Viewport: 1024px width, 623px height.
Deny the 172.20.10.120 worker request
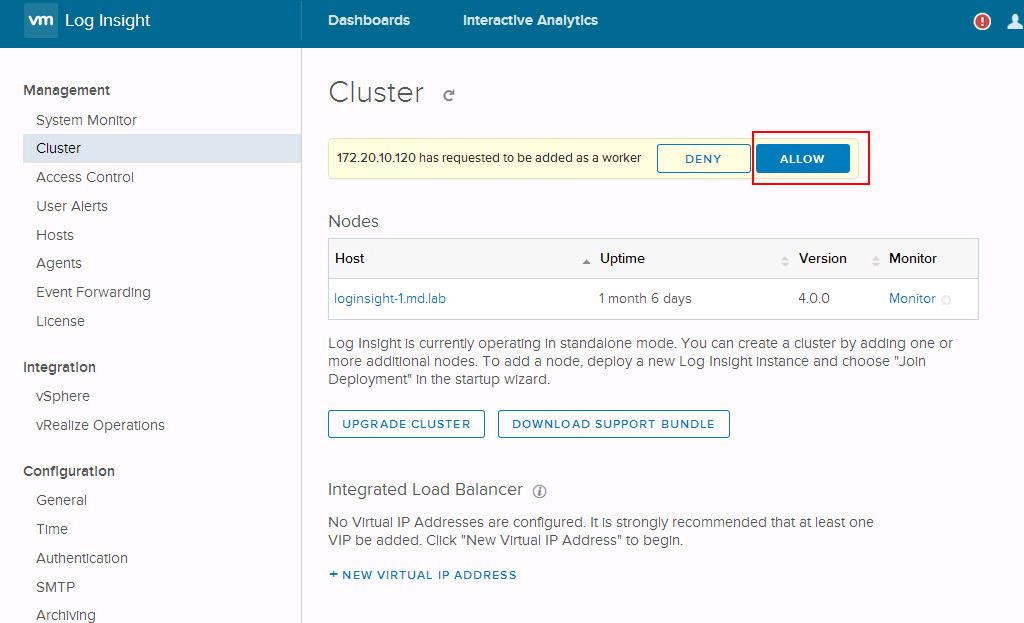(703, 159)
